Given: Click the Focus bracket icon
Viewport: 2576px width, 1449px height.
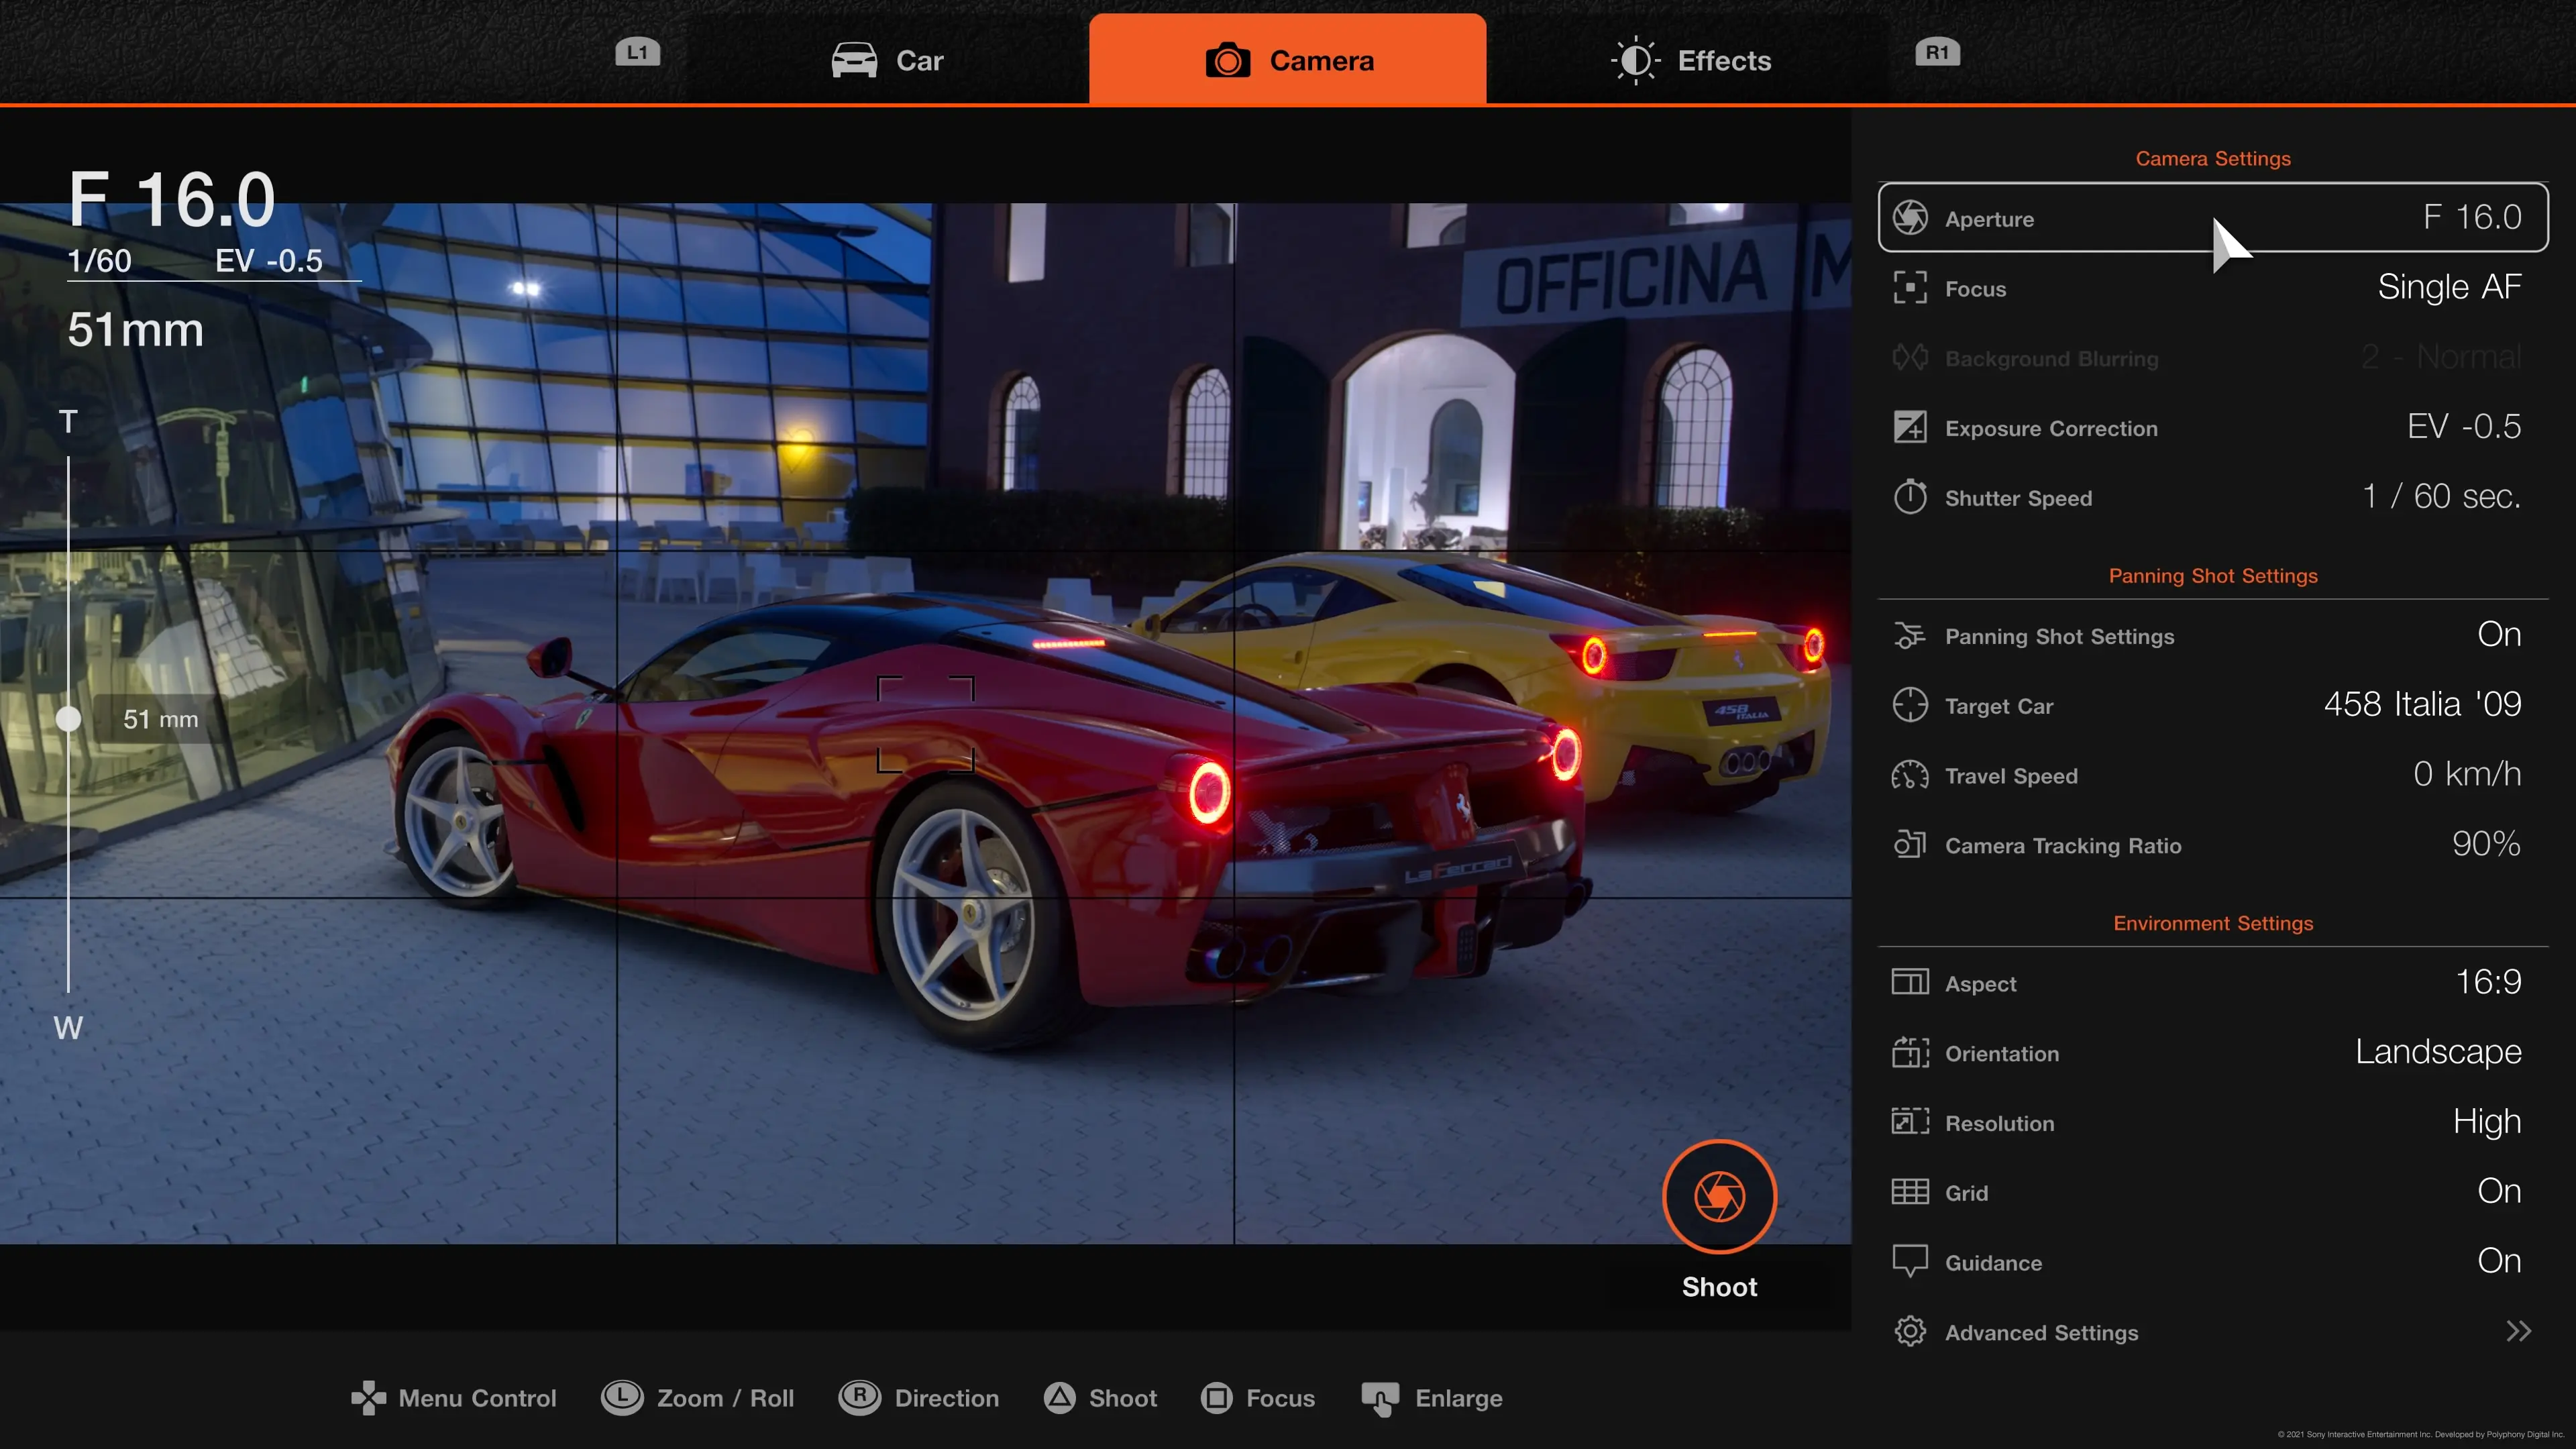Looking at the screenshot, I should tap(1910, 288).
